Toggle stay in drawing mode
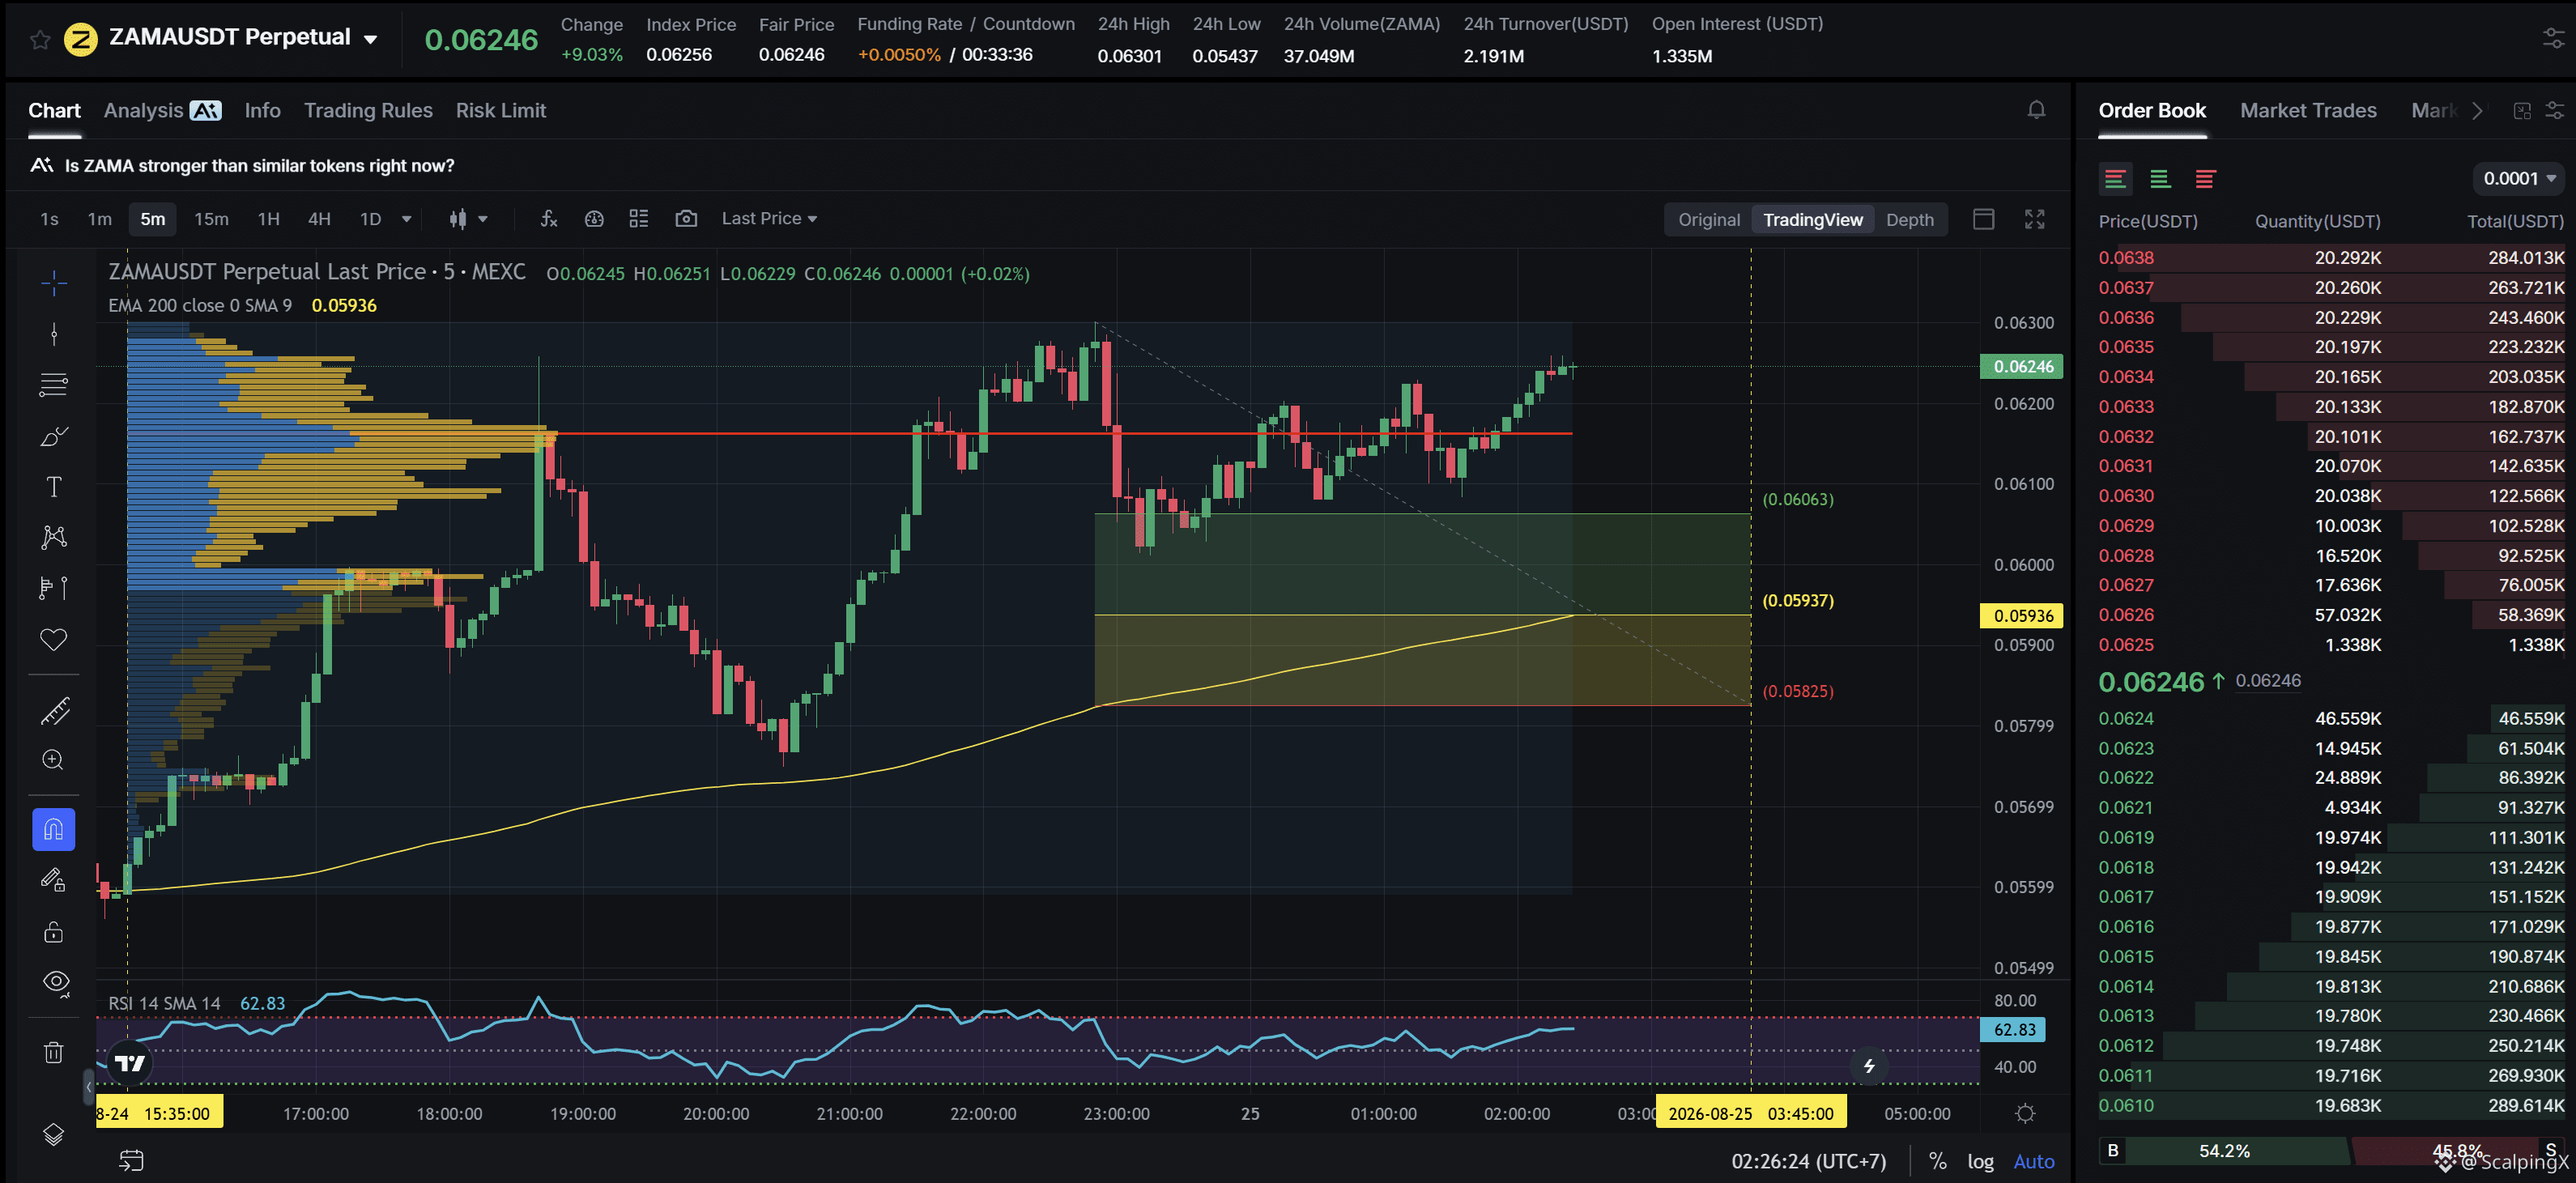Viewport: 2576px width, 1183px height. [54, 880]
